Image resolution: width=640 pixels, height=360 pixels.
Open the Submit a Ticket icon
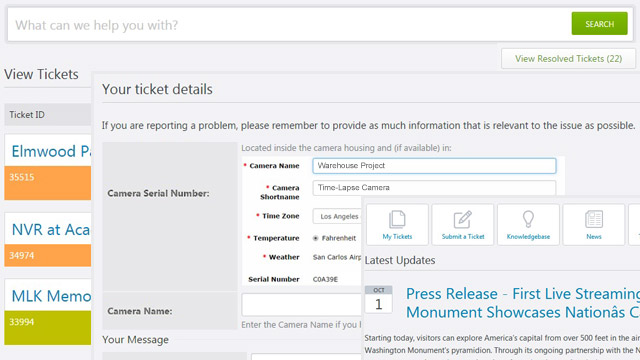coord(462,224)
